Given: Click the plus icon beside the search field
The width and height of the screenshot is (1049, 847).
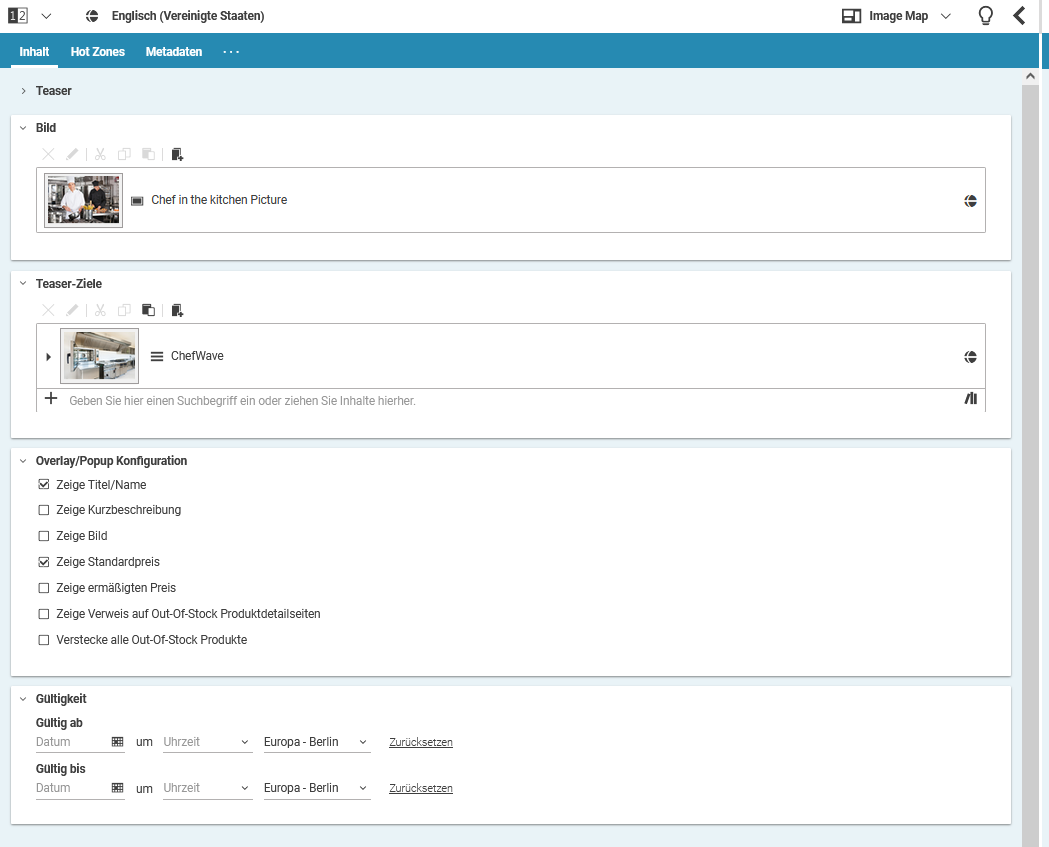Looking at the screenshot, I should click(x=51, y=399).
